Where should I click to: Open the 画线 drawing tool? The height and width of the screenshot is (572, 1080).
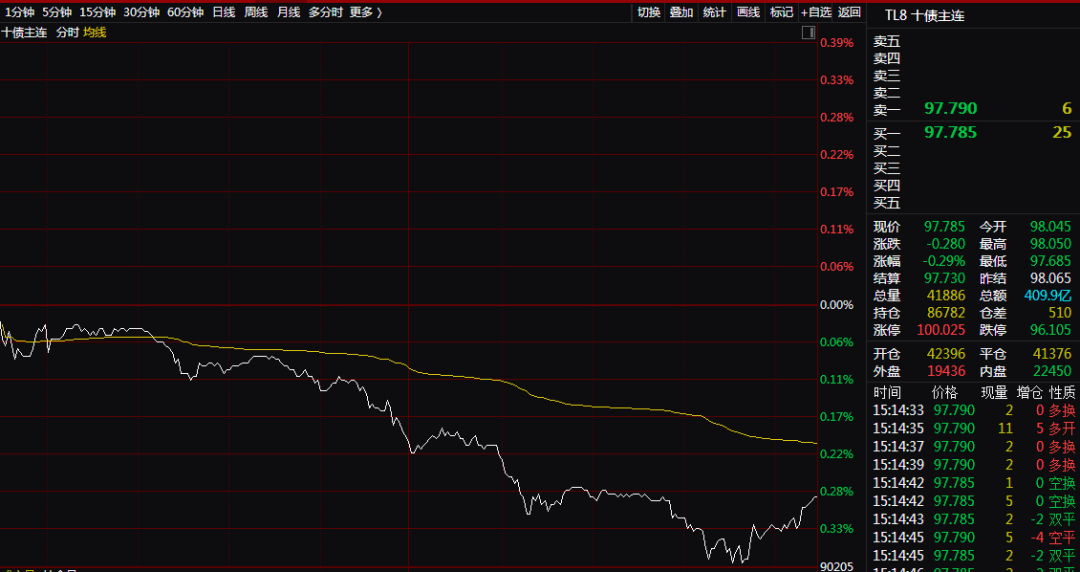click(x=748, y=12)
